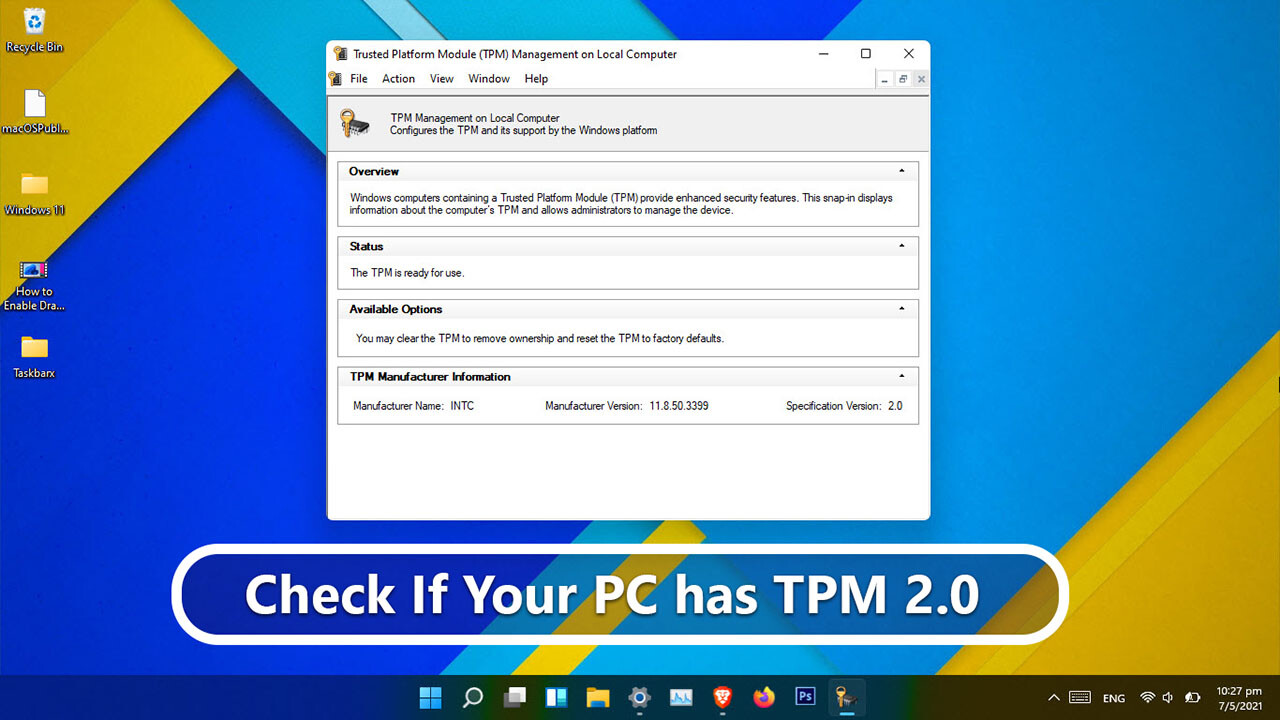Open taskbar Search
This screenshot has width=1280, height=720.
[x=473, y=697]
